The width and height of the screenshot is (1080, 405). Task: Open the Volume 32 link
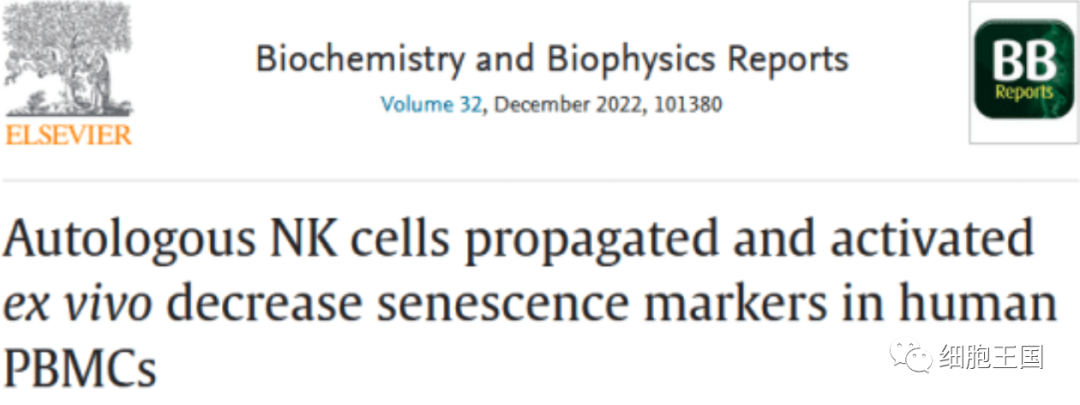pyautogui.click(x=431, y=103)
